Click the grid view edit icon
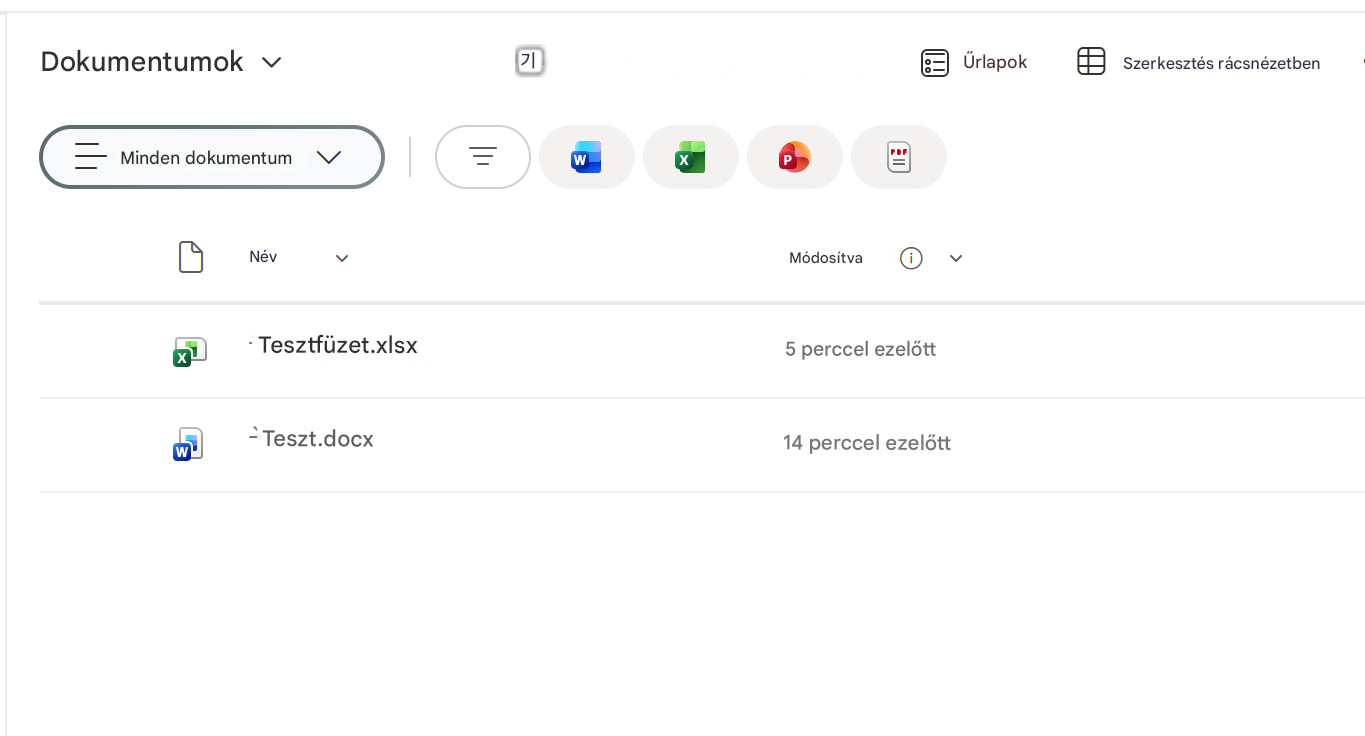The image size is (1365, 736). coord(1091,62)
